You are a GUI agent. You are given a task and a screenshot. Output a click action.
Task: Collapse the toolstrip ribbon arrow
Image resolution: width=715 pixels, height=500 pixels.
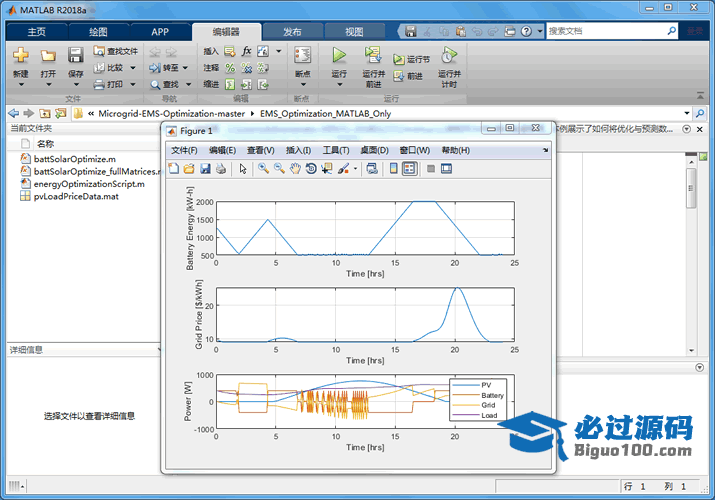click(700, 95)
